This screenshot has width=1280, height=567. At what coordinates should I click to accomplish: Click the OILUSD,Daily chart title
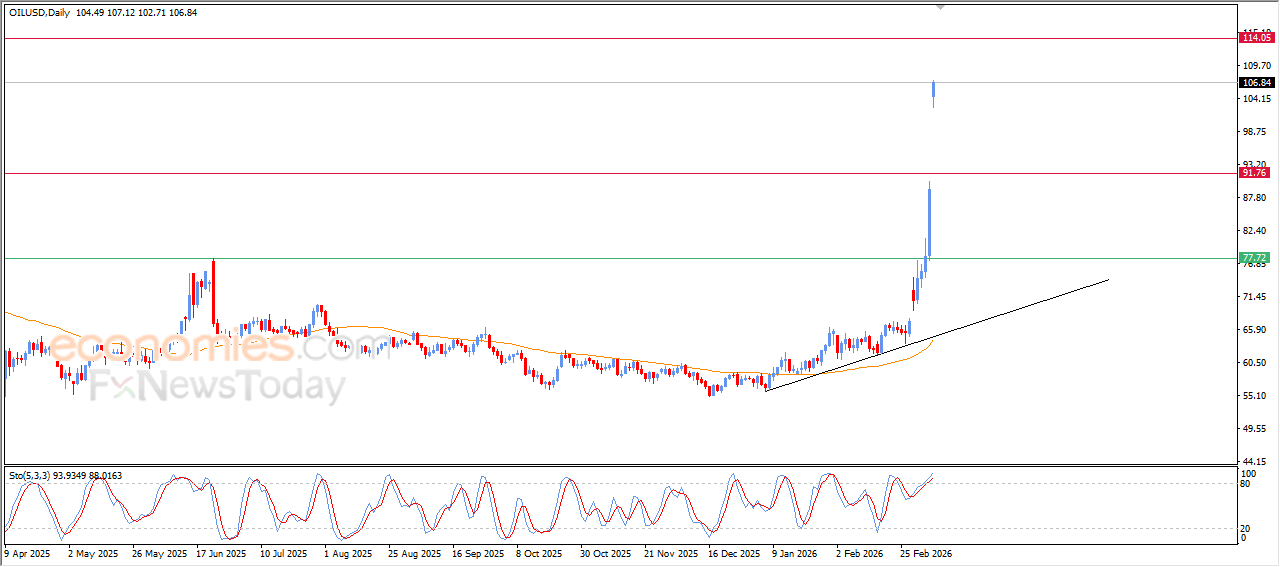click(45, 12)
